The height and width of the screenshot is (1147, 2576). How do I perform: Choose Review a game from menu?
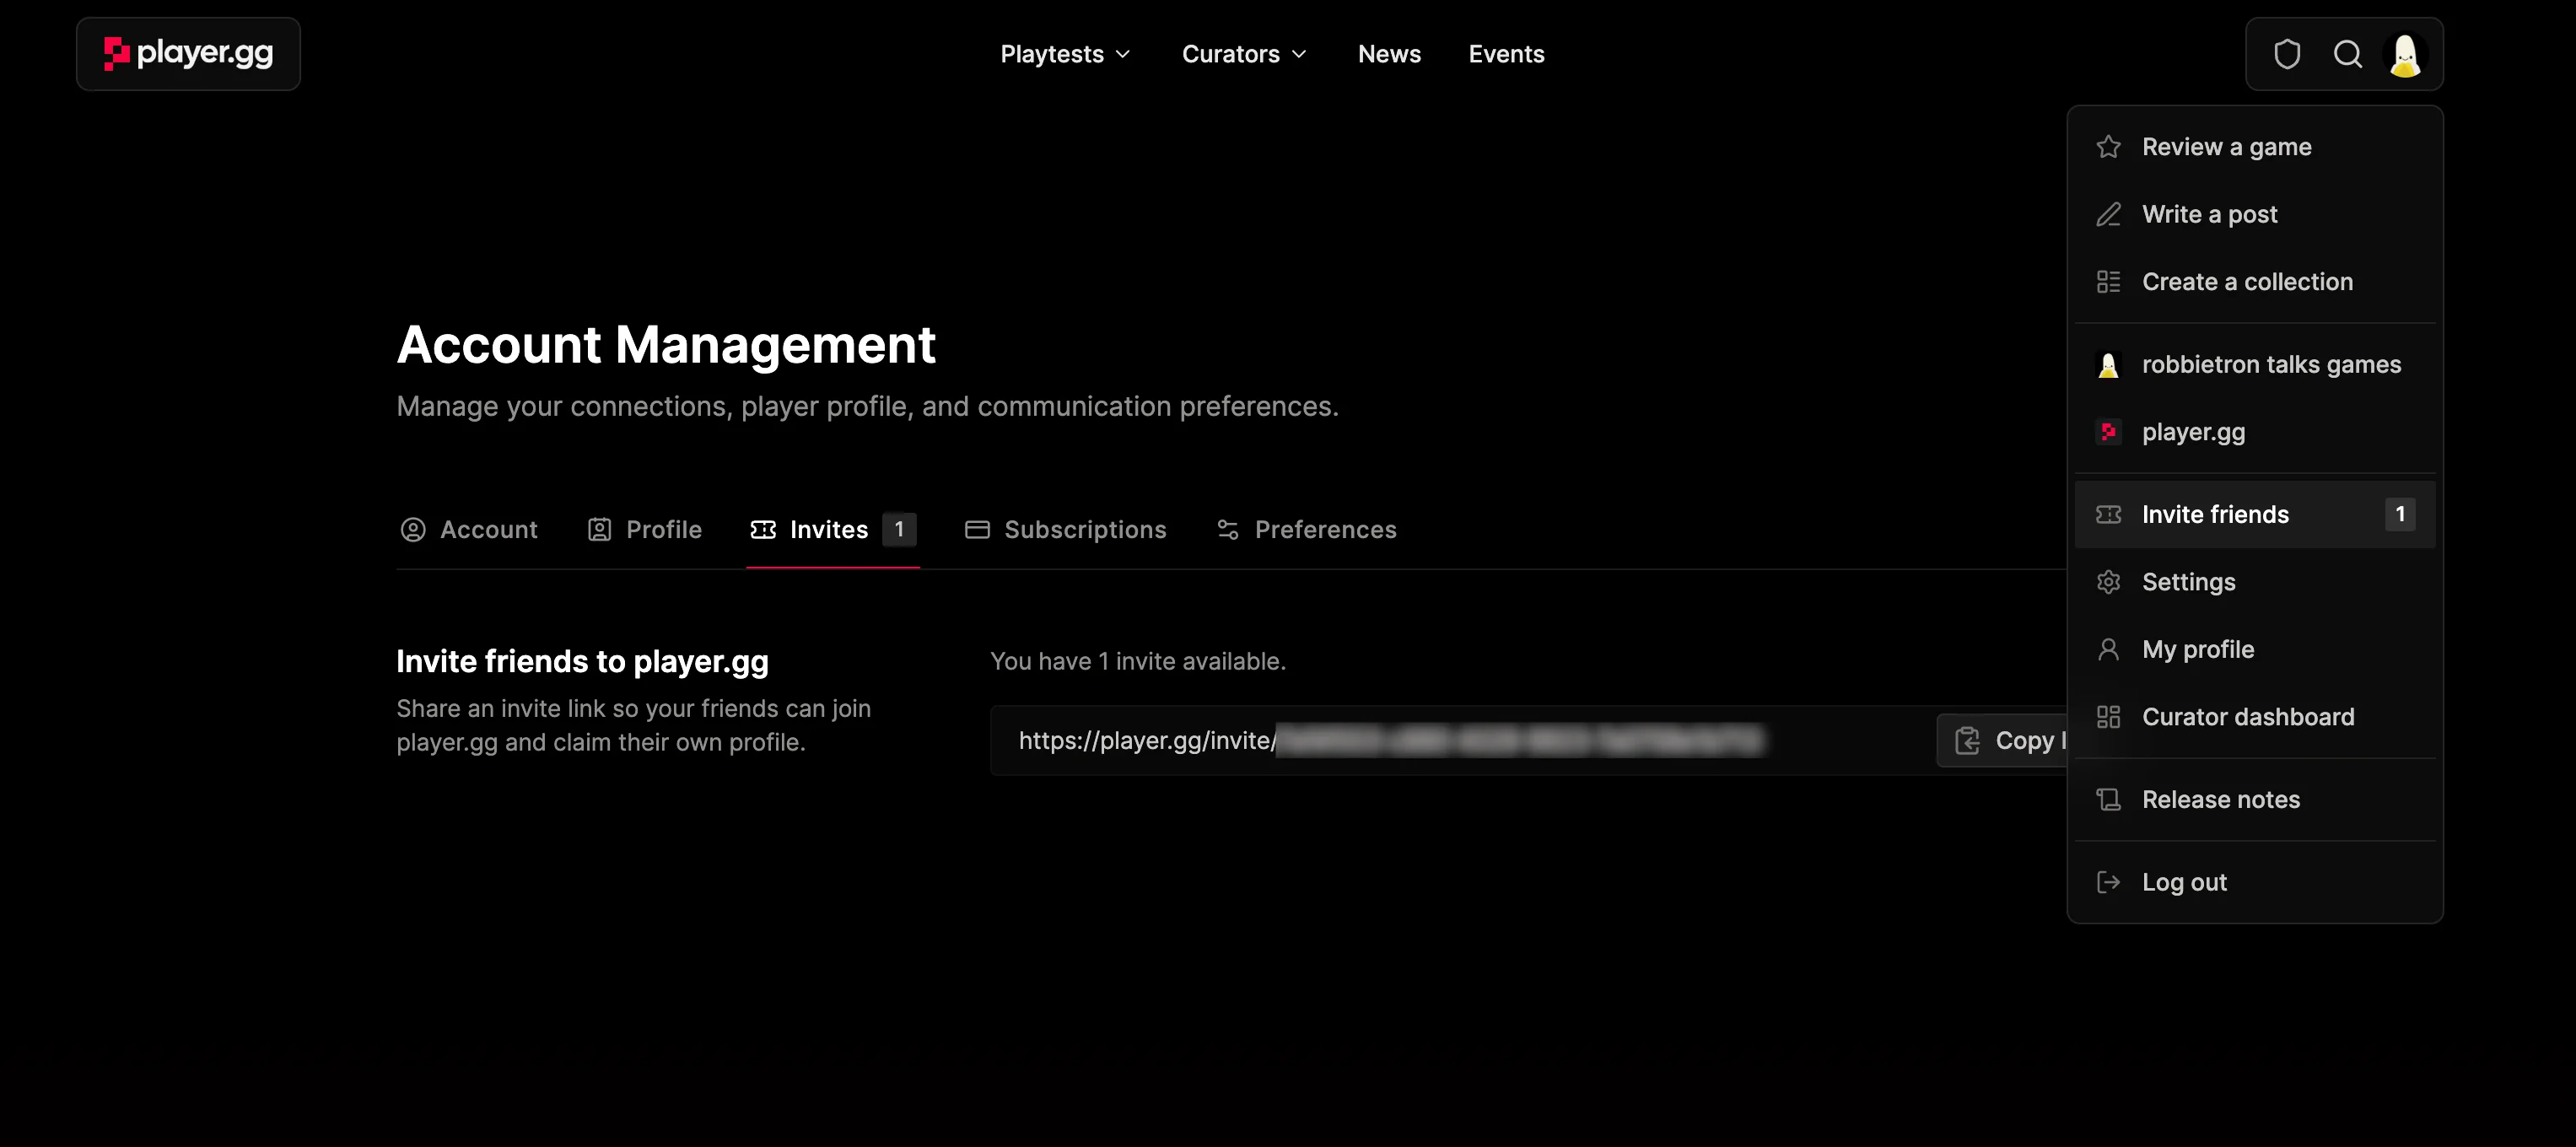coord(2254,147)
